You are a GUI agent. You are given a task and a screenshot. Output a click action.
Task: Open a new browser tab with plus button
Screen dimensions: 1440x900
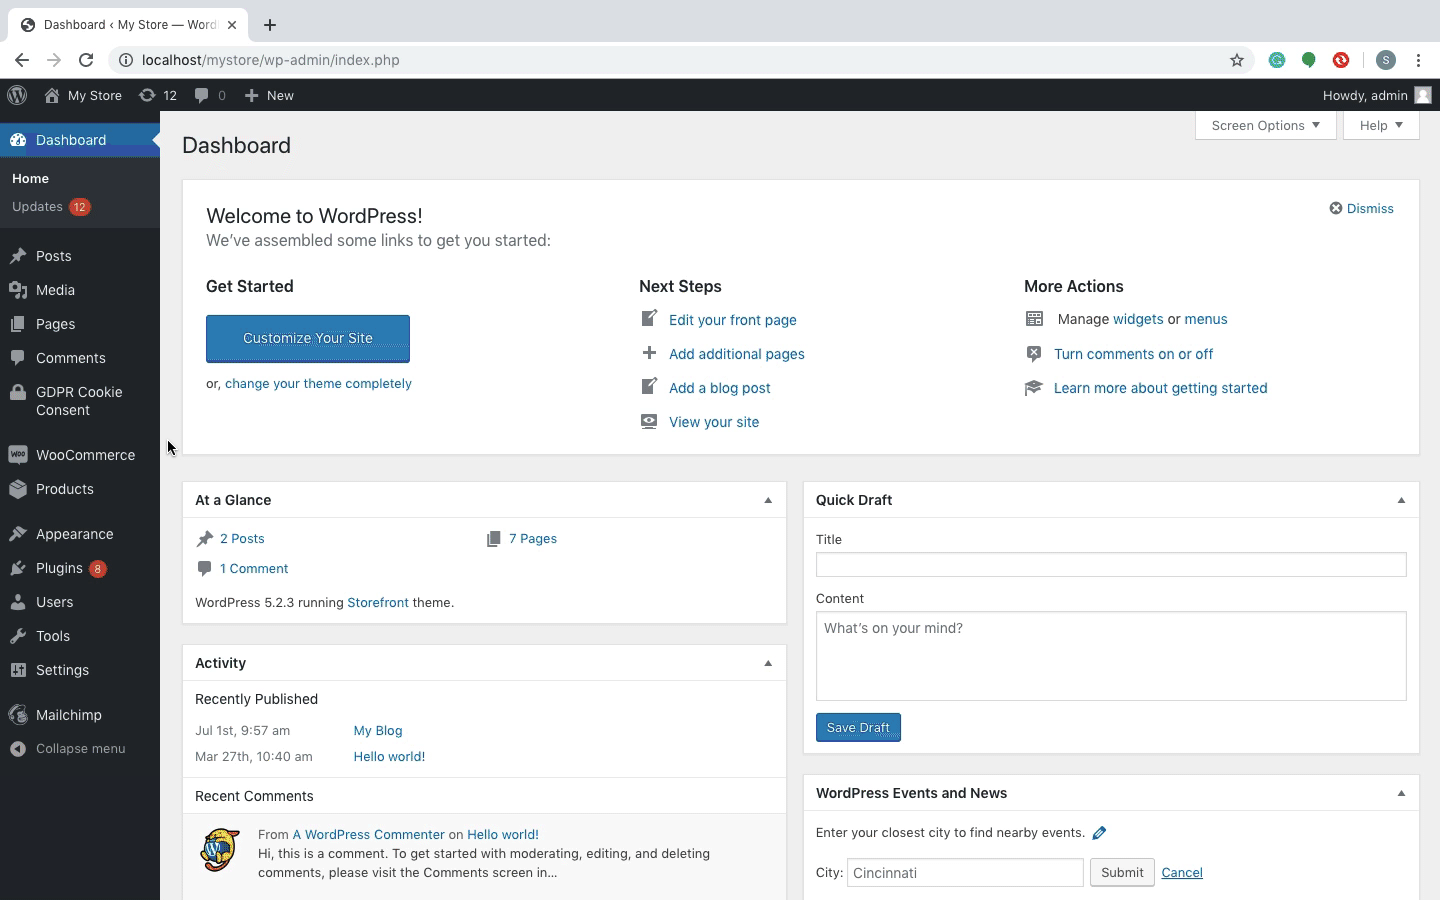[x=270, y=25]
